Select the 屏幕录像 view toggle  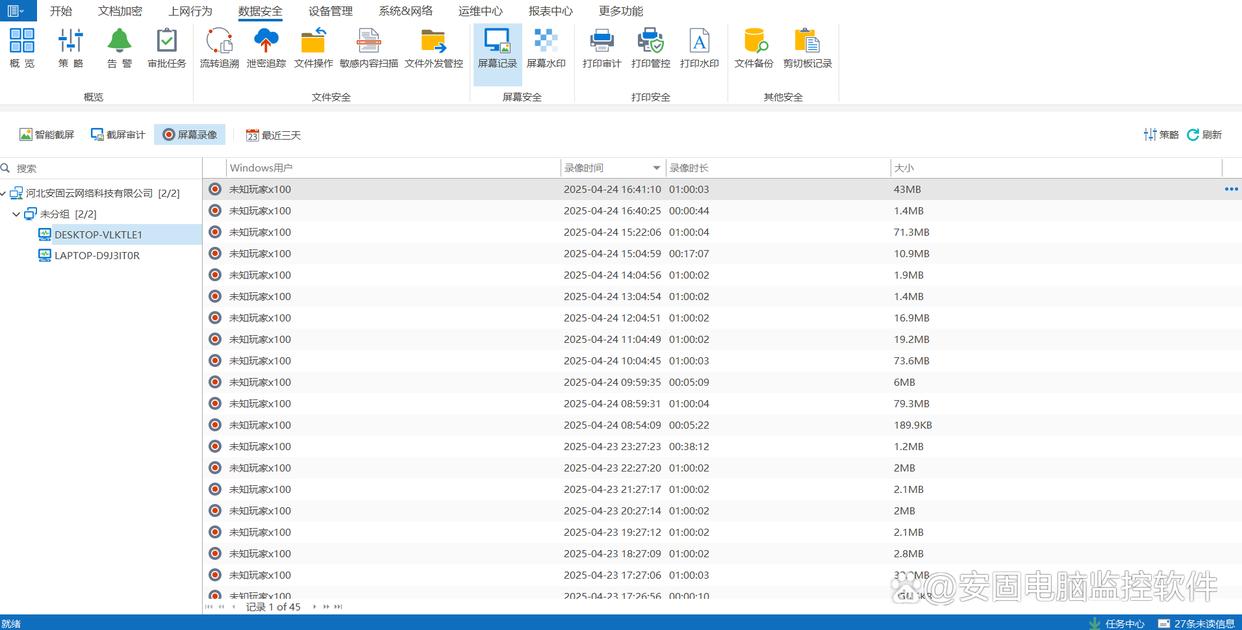coord(189,135)
